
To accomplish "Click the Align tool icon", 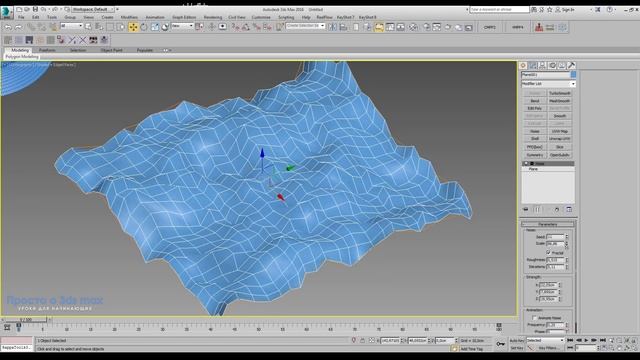I will pyautogui.click(x=343, y=27).
